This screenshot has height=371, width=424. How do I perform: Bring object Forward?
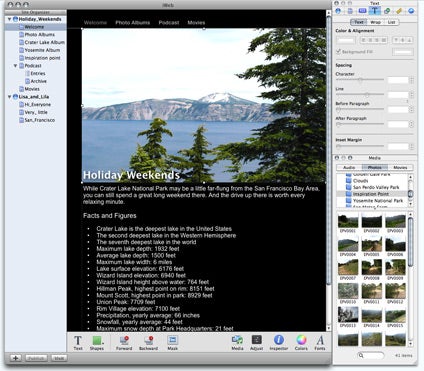tap(124, 343)
